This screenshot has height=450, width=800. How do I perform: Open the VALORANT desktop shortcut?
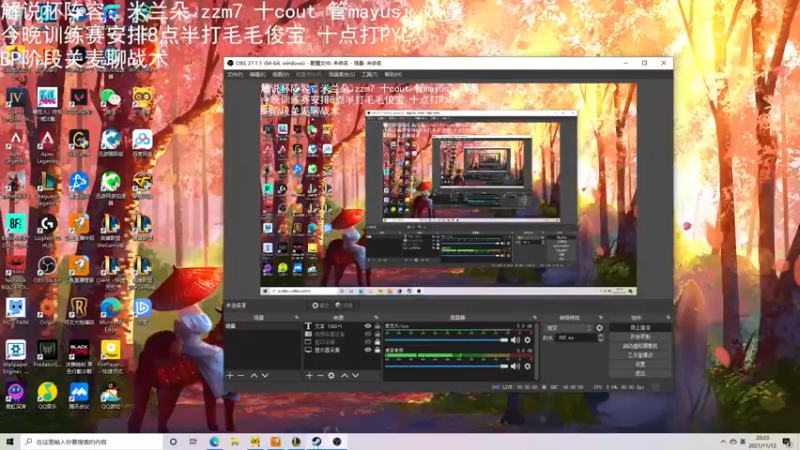click(x=79, y=101)
